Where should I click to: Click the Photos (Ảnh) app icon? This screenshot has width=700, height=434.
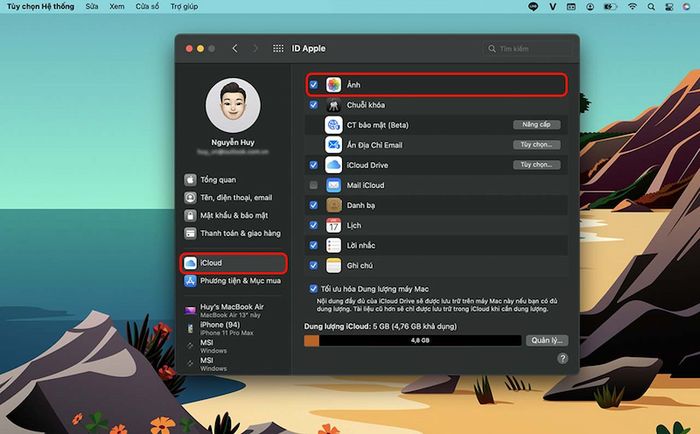click(333, 85)
